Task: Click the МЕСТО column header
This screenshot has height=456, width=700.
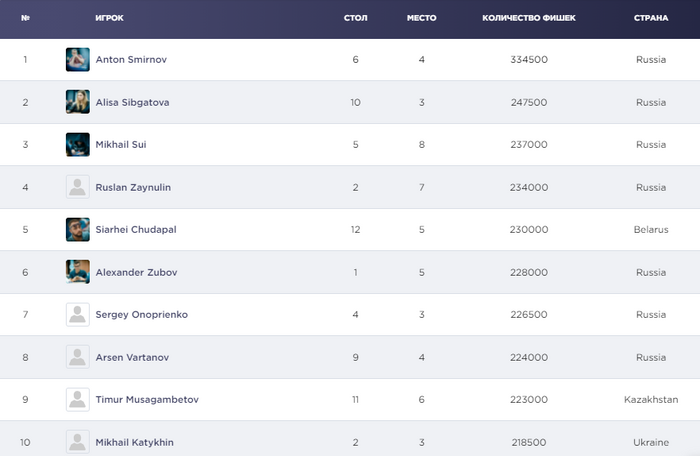Action: (422, 18)
